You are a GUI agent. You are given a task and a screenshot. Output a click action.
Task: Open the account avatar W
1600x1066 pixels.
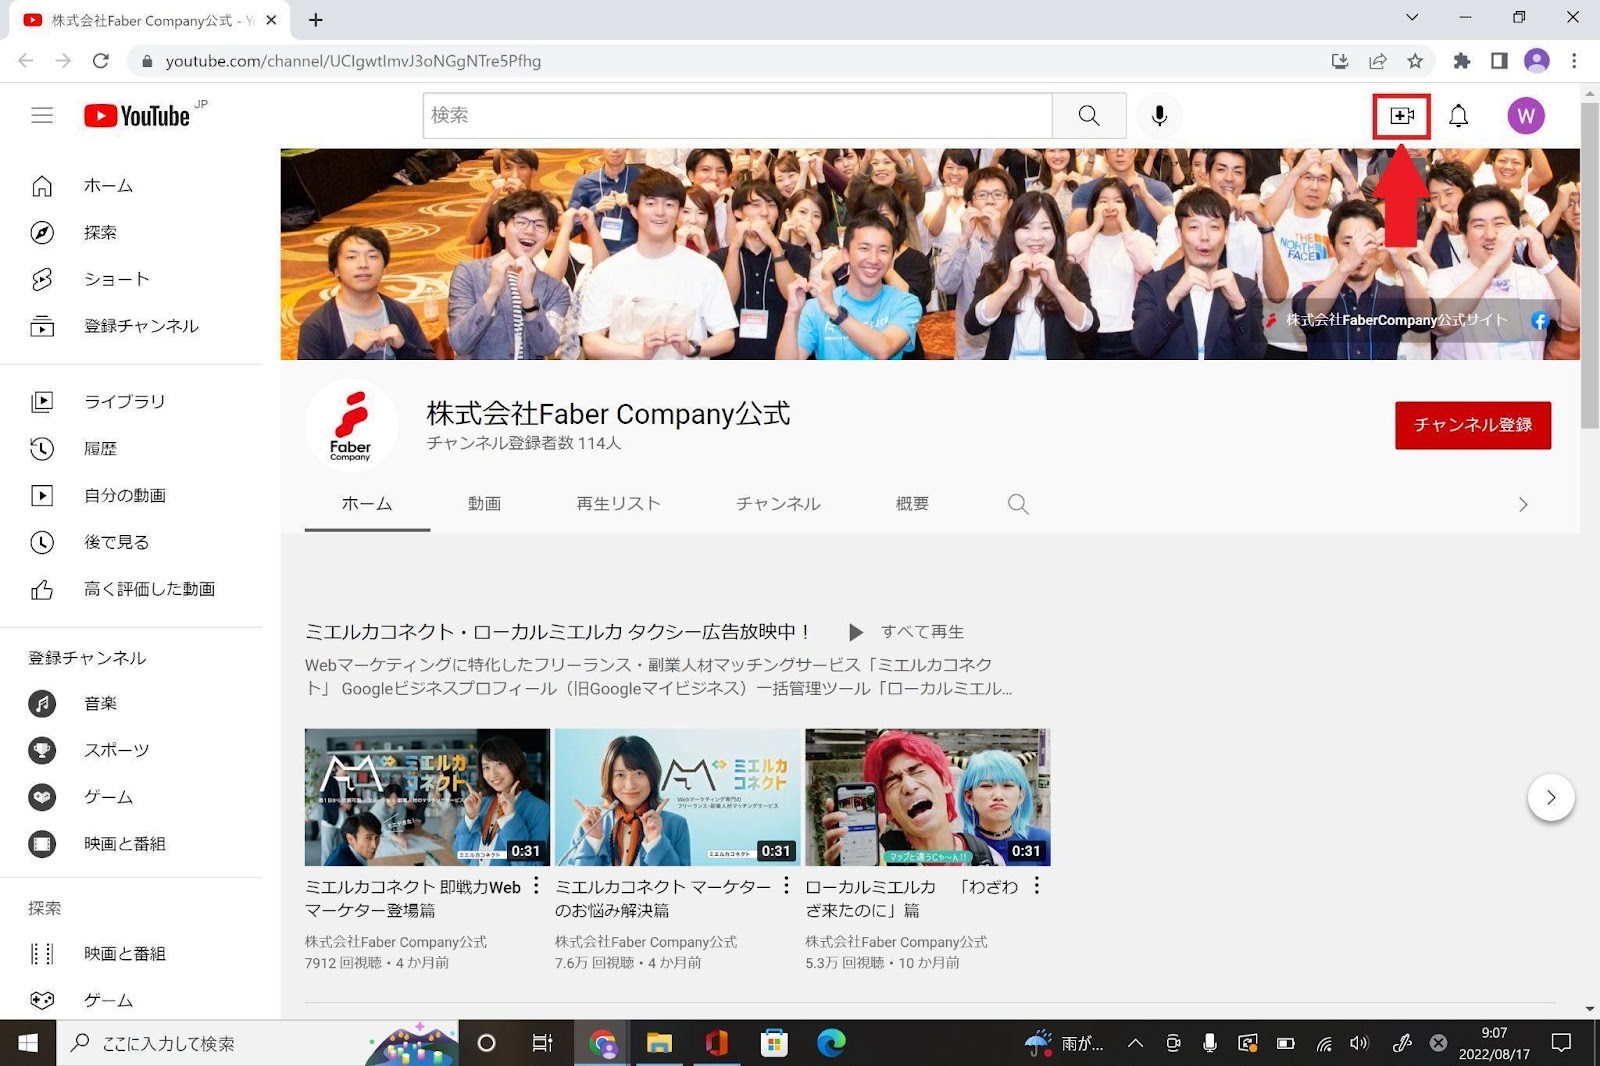[x=1526, y=116]
